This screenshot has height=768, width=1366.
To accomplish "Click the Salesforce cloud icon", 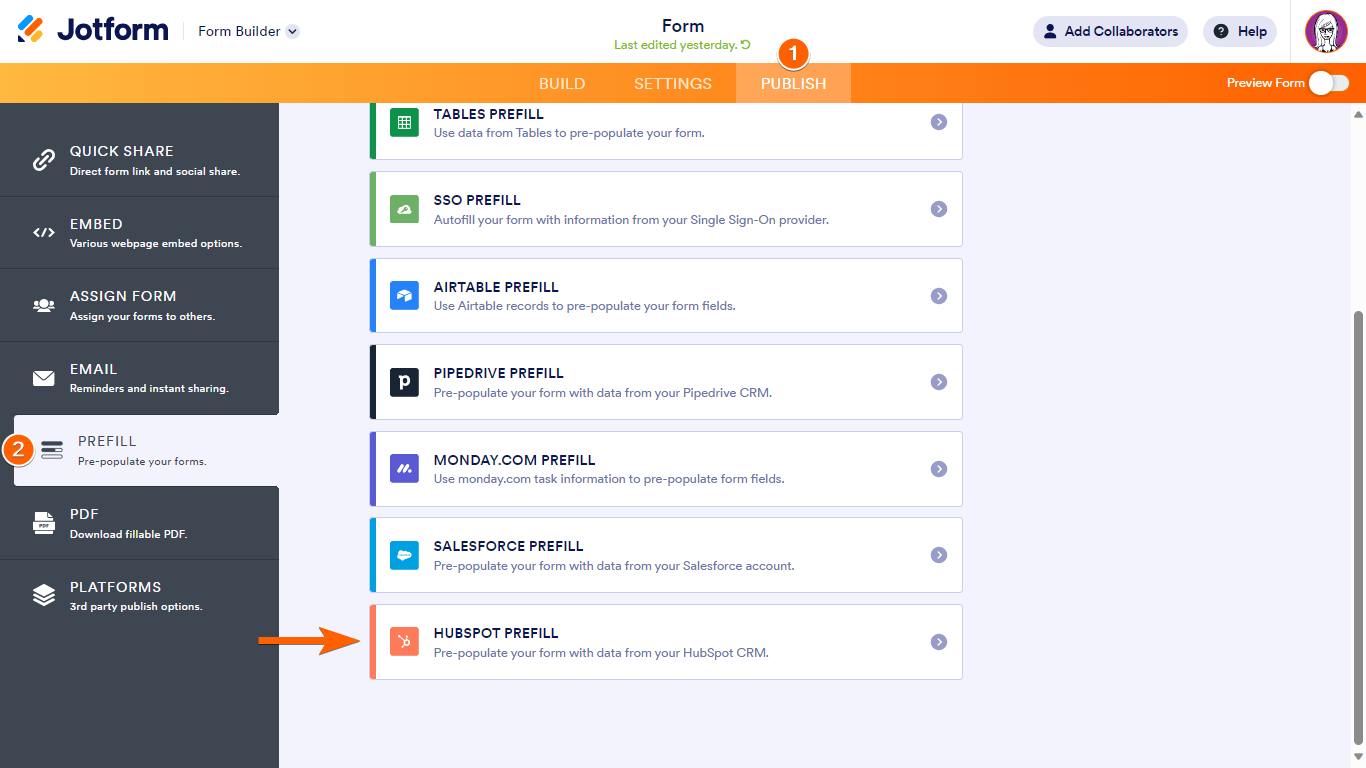I will click(404, 555).
